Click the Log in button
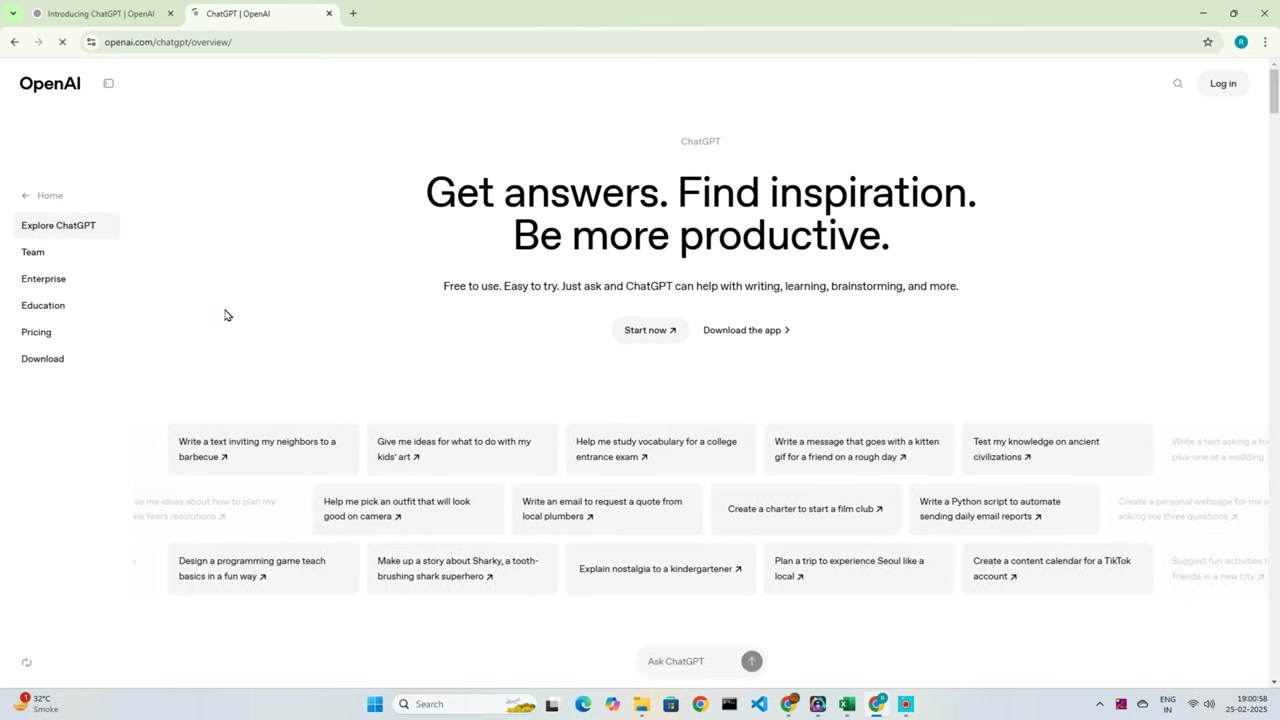Screen dimensions: 1280x720 tap(1223, 84)
